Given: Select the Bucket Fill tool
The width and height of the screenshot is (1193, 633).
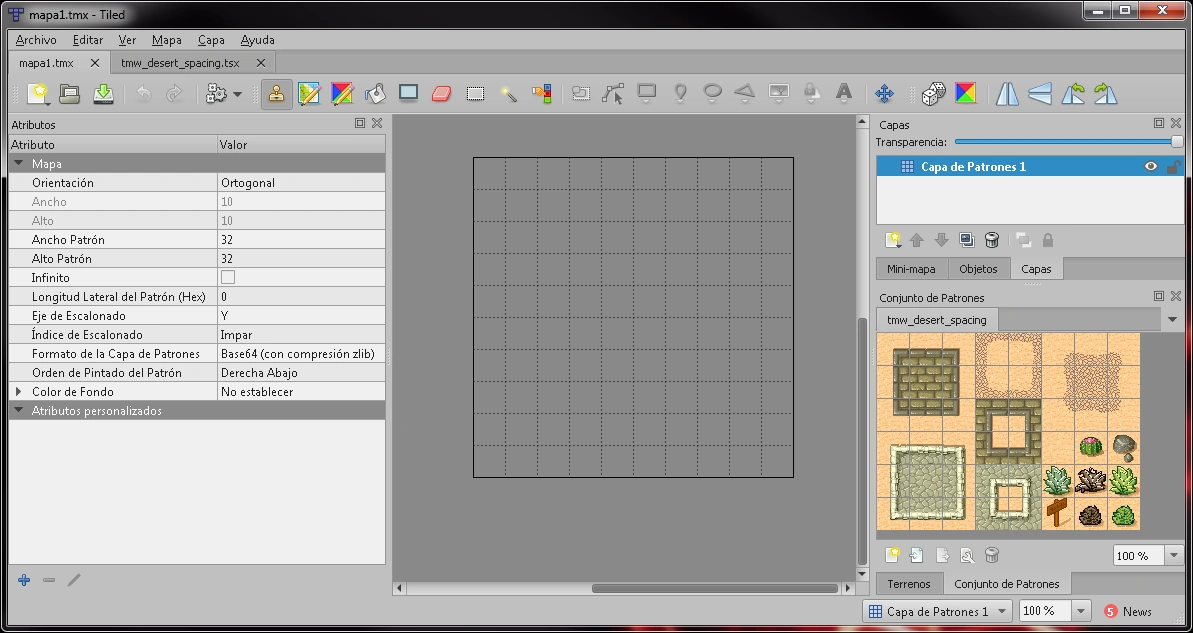Looking at the screenshot, I should tap(375, 94).
